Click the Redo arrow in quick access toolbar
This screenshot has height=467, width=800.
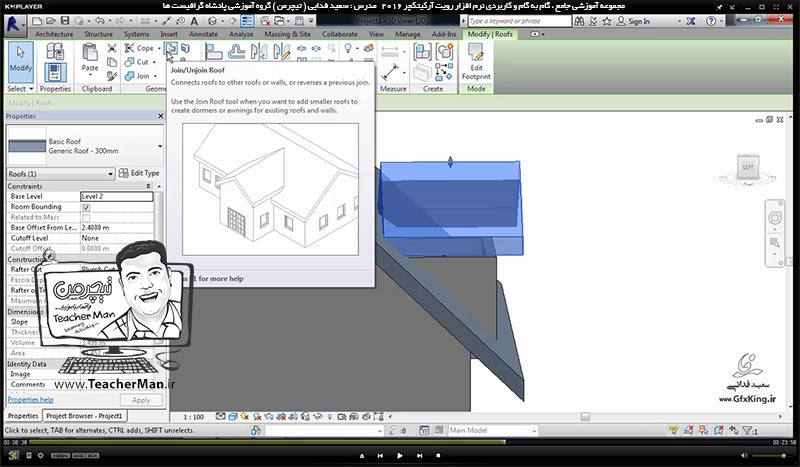120,21
